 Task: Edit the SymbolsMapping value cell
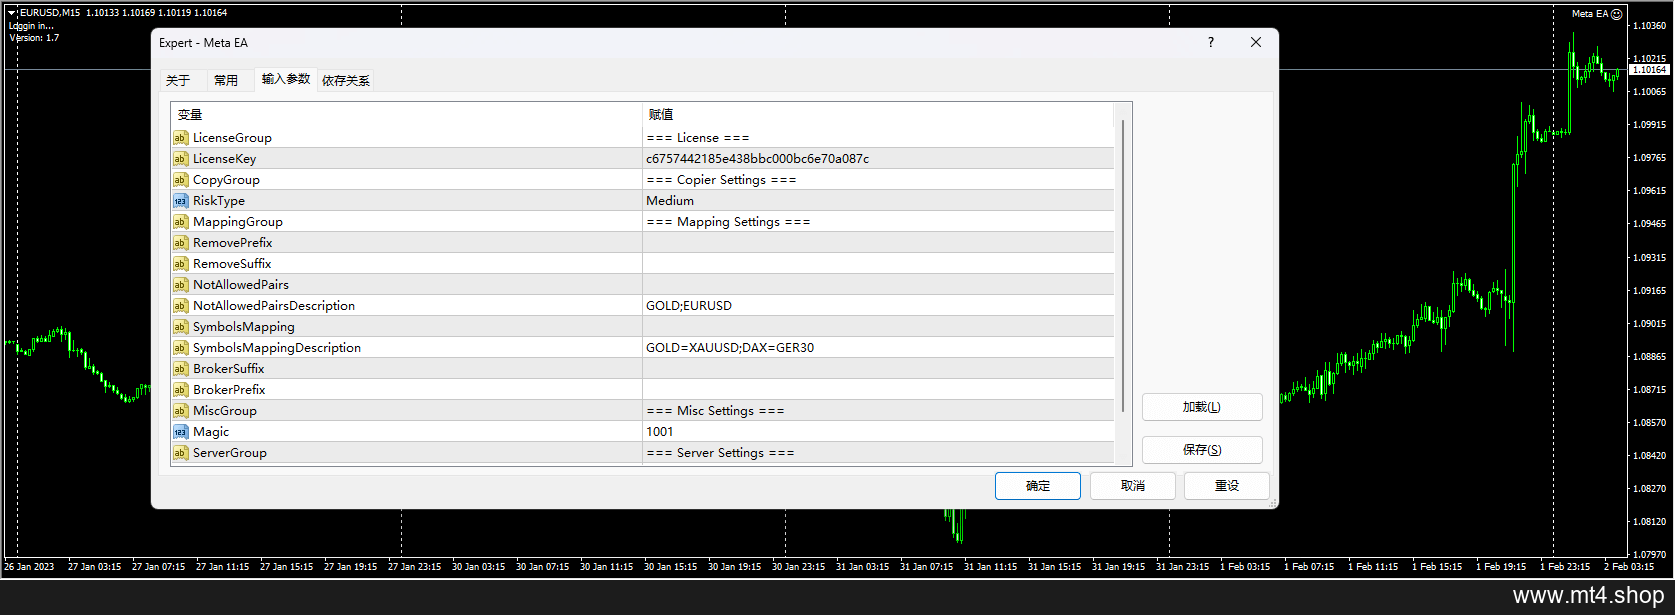[878, 327]
